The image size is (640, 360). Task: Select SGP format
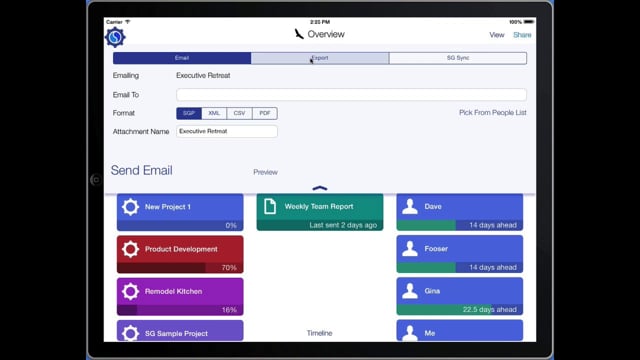tap(189, 113)
